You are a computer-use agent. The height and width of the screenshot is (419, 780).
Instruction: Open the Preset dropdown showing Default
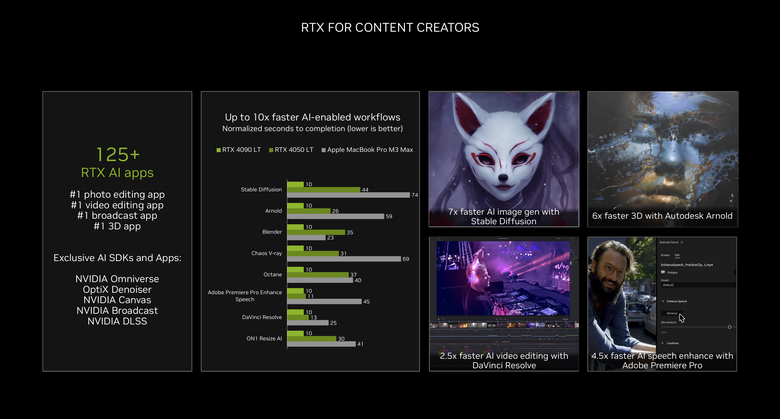(698, 285)
